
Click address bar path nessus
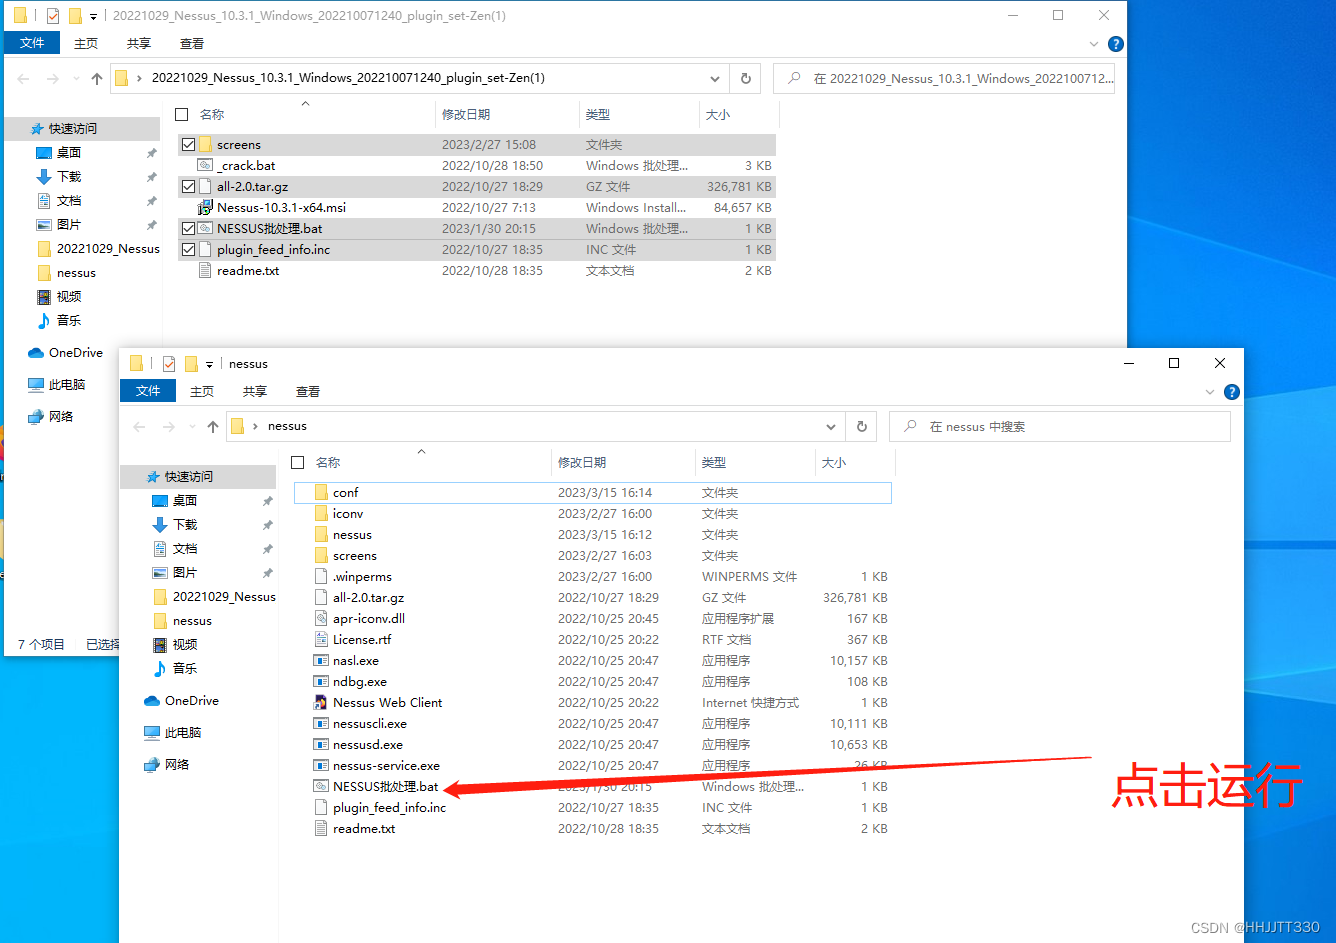pyautogui.click(x=287, y=427)
